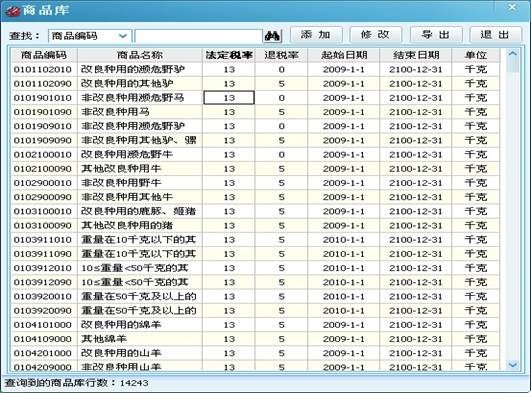The height and width of the screenshot is (393, 531).
Task: Select row with code 0101102010
Action: 255,69
